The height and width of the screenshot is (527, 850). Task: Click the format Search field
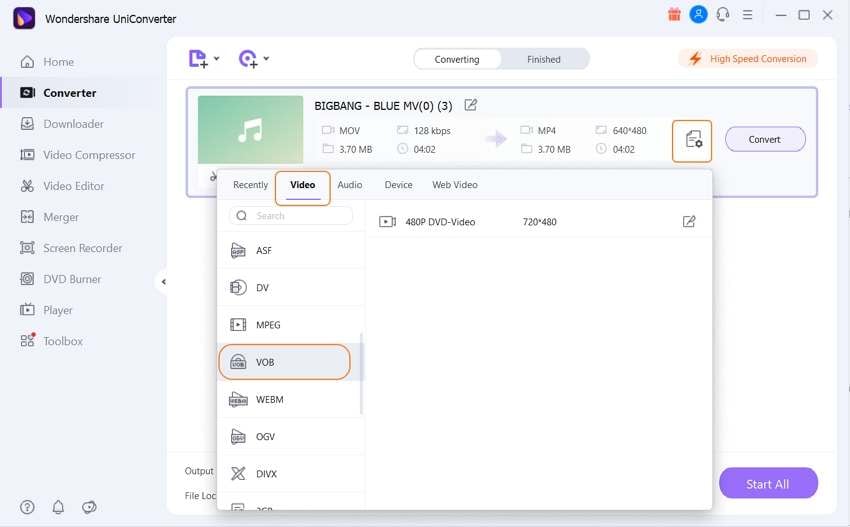(291, 216)
